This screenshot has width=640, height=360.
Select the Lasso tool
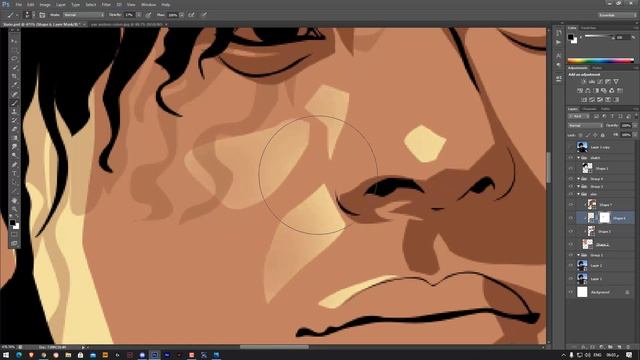click(14, 59)
